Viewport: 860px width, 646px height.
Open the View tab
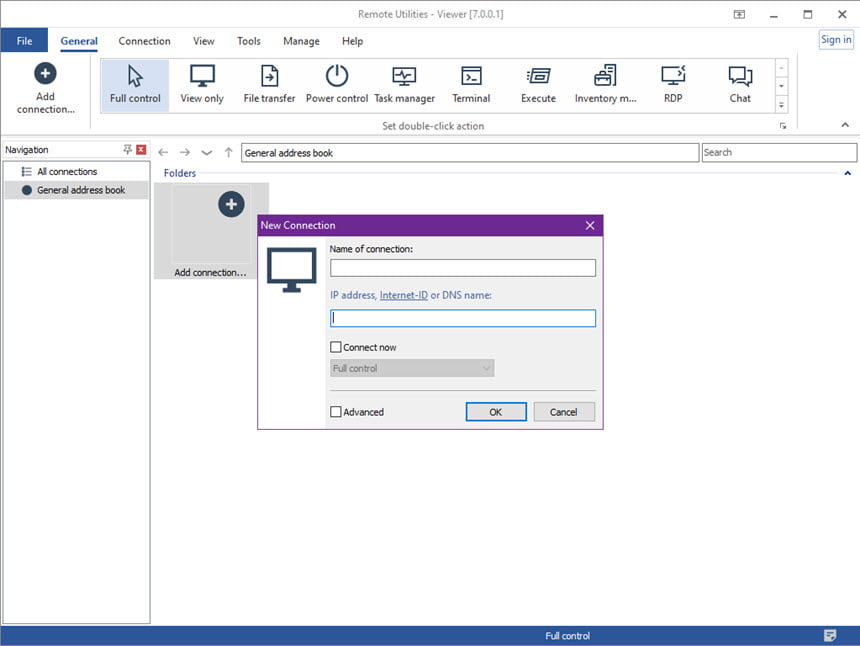(203, 41)
